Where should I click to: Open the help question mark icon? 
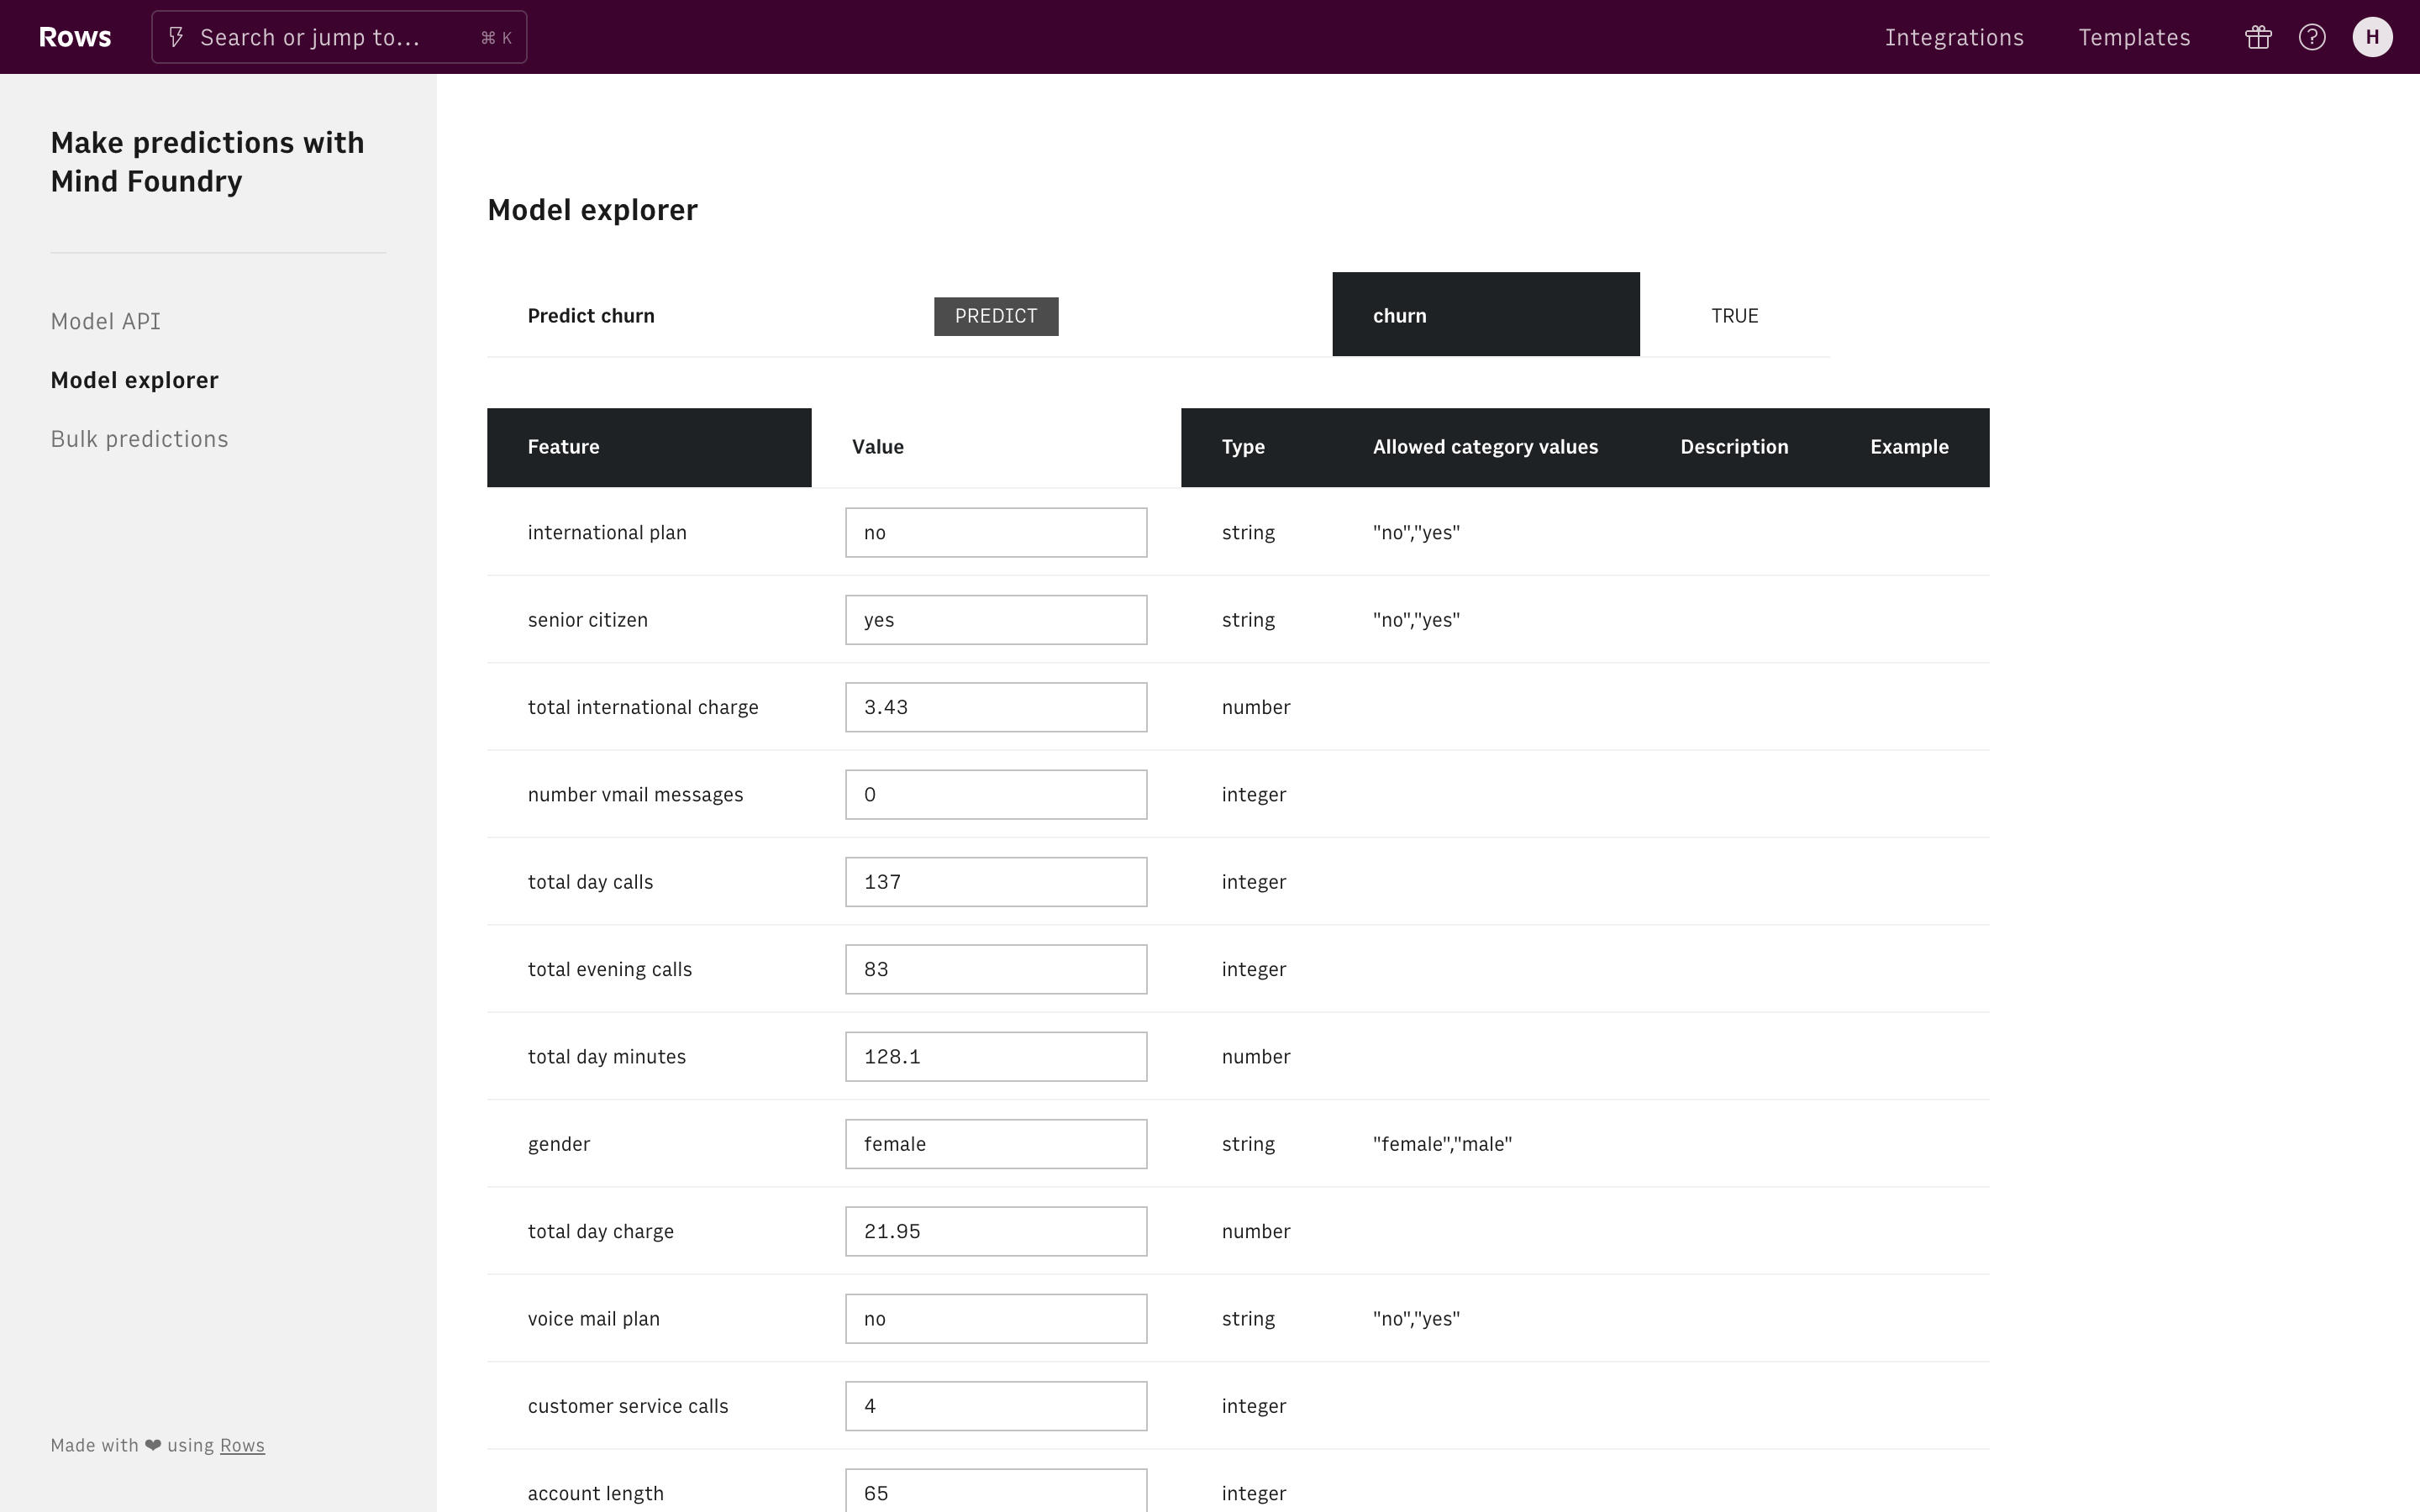tap(2312, 37)
